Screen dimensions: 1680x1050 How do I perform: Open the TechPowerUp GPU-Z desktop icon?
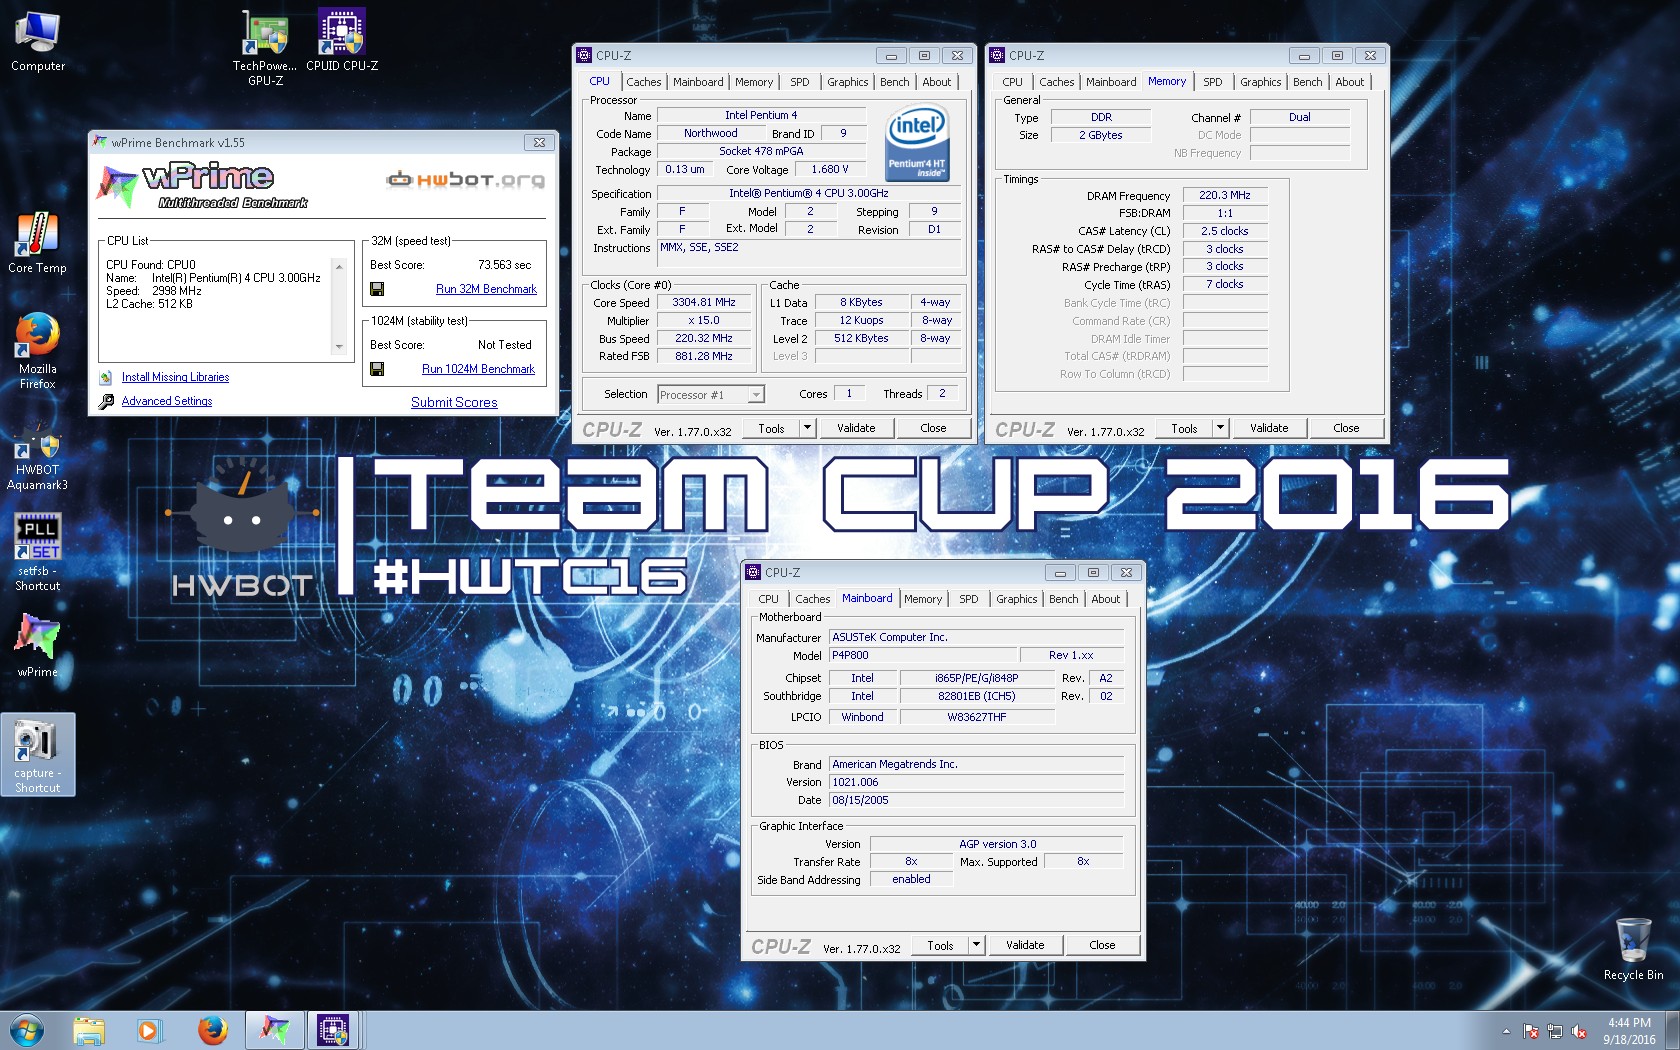(x=265, y=35)
